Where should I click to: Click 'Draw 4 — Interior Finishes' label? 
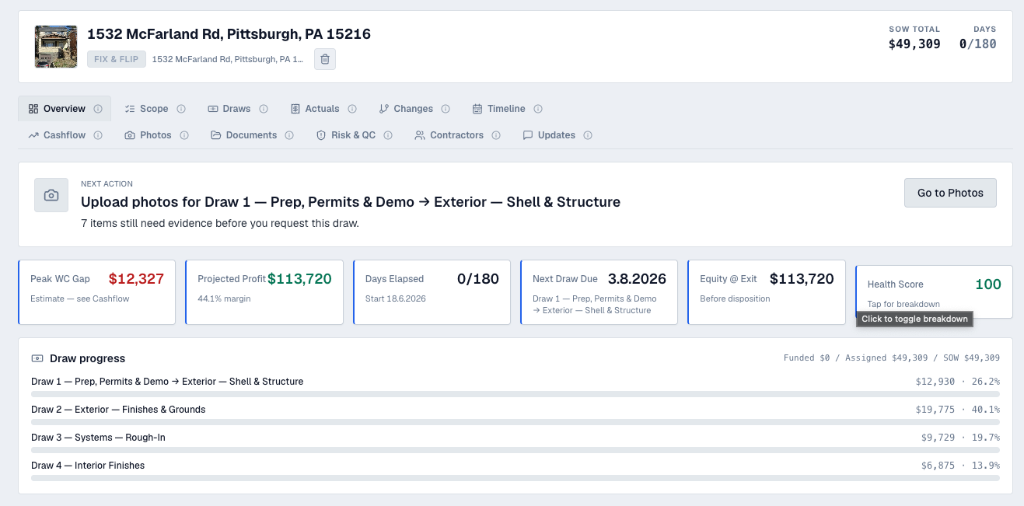(x=88, y=466)
